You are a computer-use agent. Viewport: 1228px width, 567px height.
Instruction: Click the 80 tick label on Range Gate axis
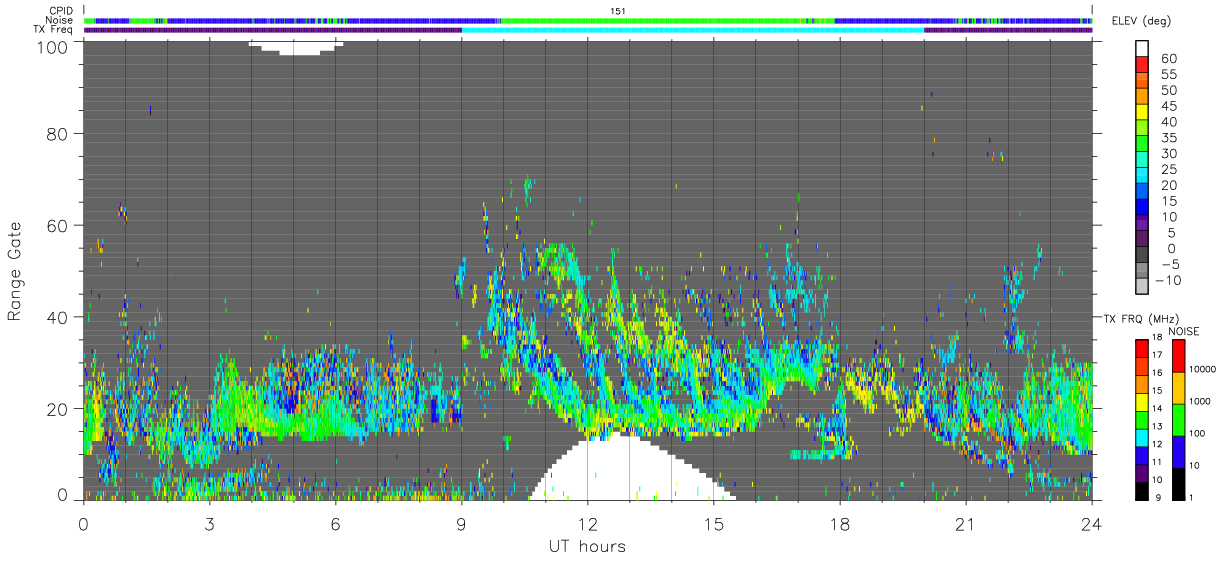[59, 134]
